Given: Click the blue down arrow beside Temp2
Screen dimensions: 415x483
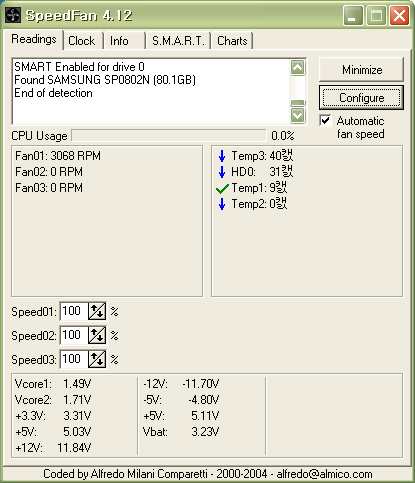Looking at the screenshot, I should tap(222, 204).
